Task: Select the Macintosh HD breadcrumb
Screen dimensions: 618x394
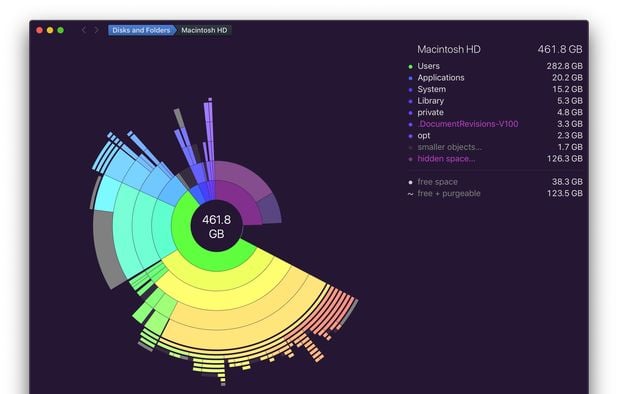Action: [204, 30]
